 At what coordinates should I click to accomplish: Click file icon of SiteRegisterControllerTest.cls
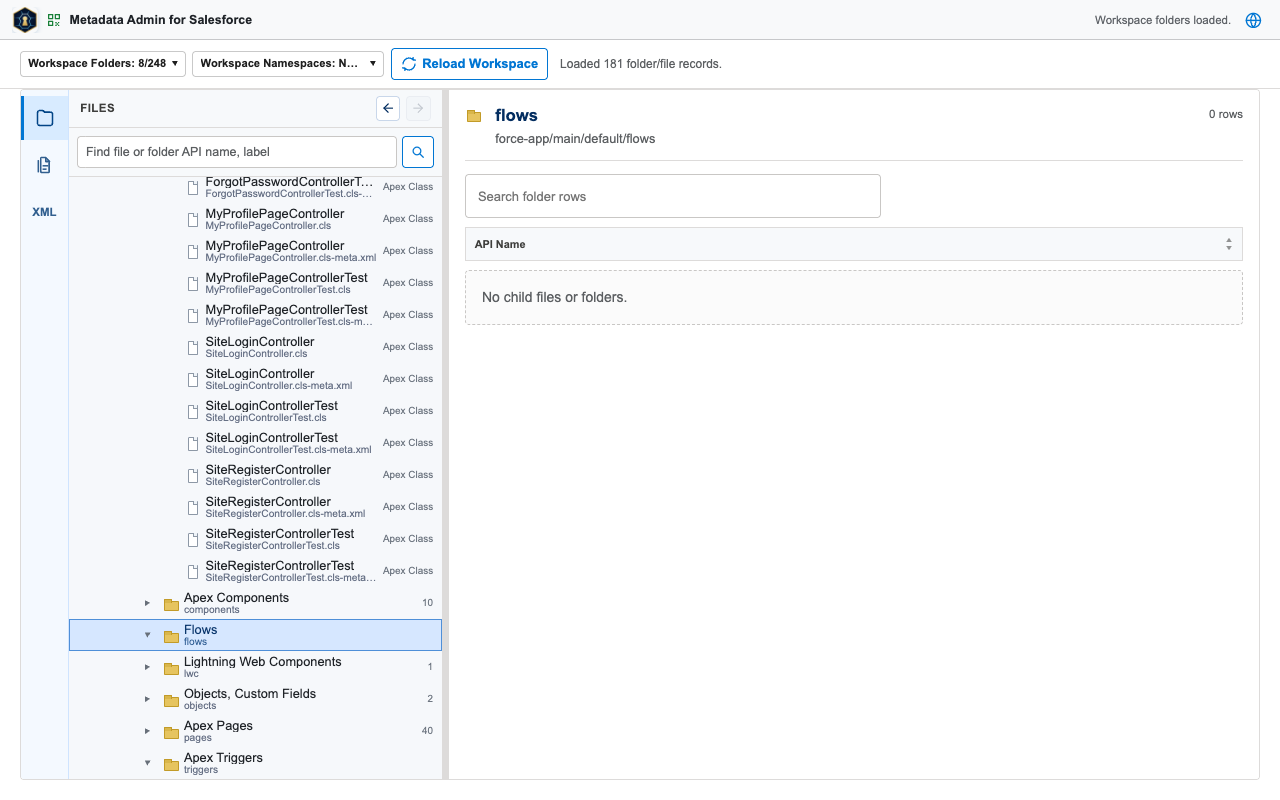pyautogui.click(x=194, y=539)
